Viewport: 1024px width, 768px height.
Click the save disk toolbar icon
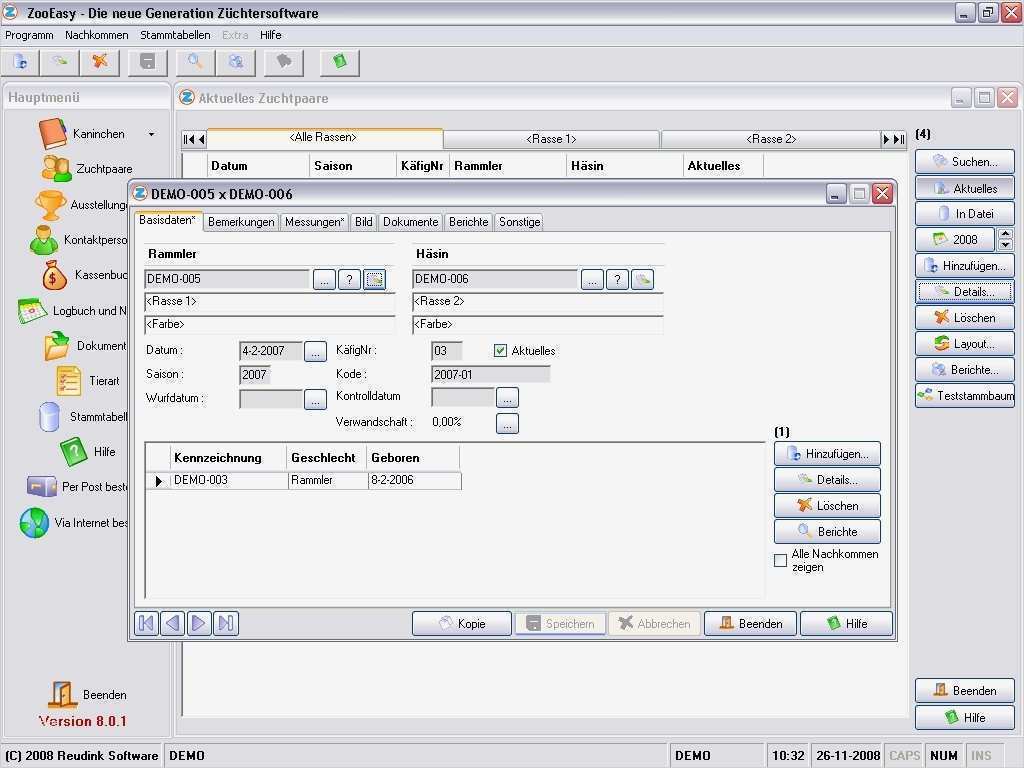click(x=148, y=62)
